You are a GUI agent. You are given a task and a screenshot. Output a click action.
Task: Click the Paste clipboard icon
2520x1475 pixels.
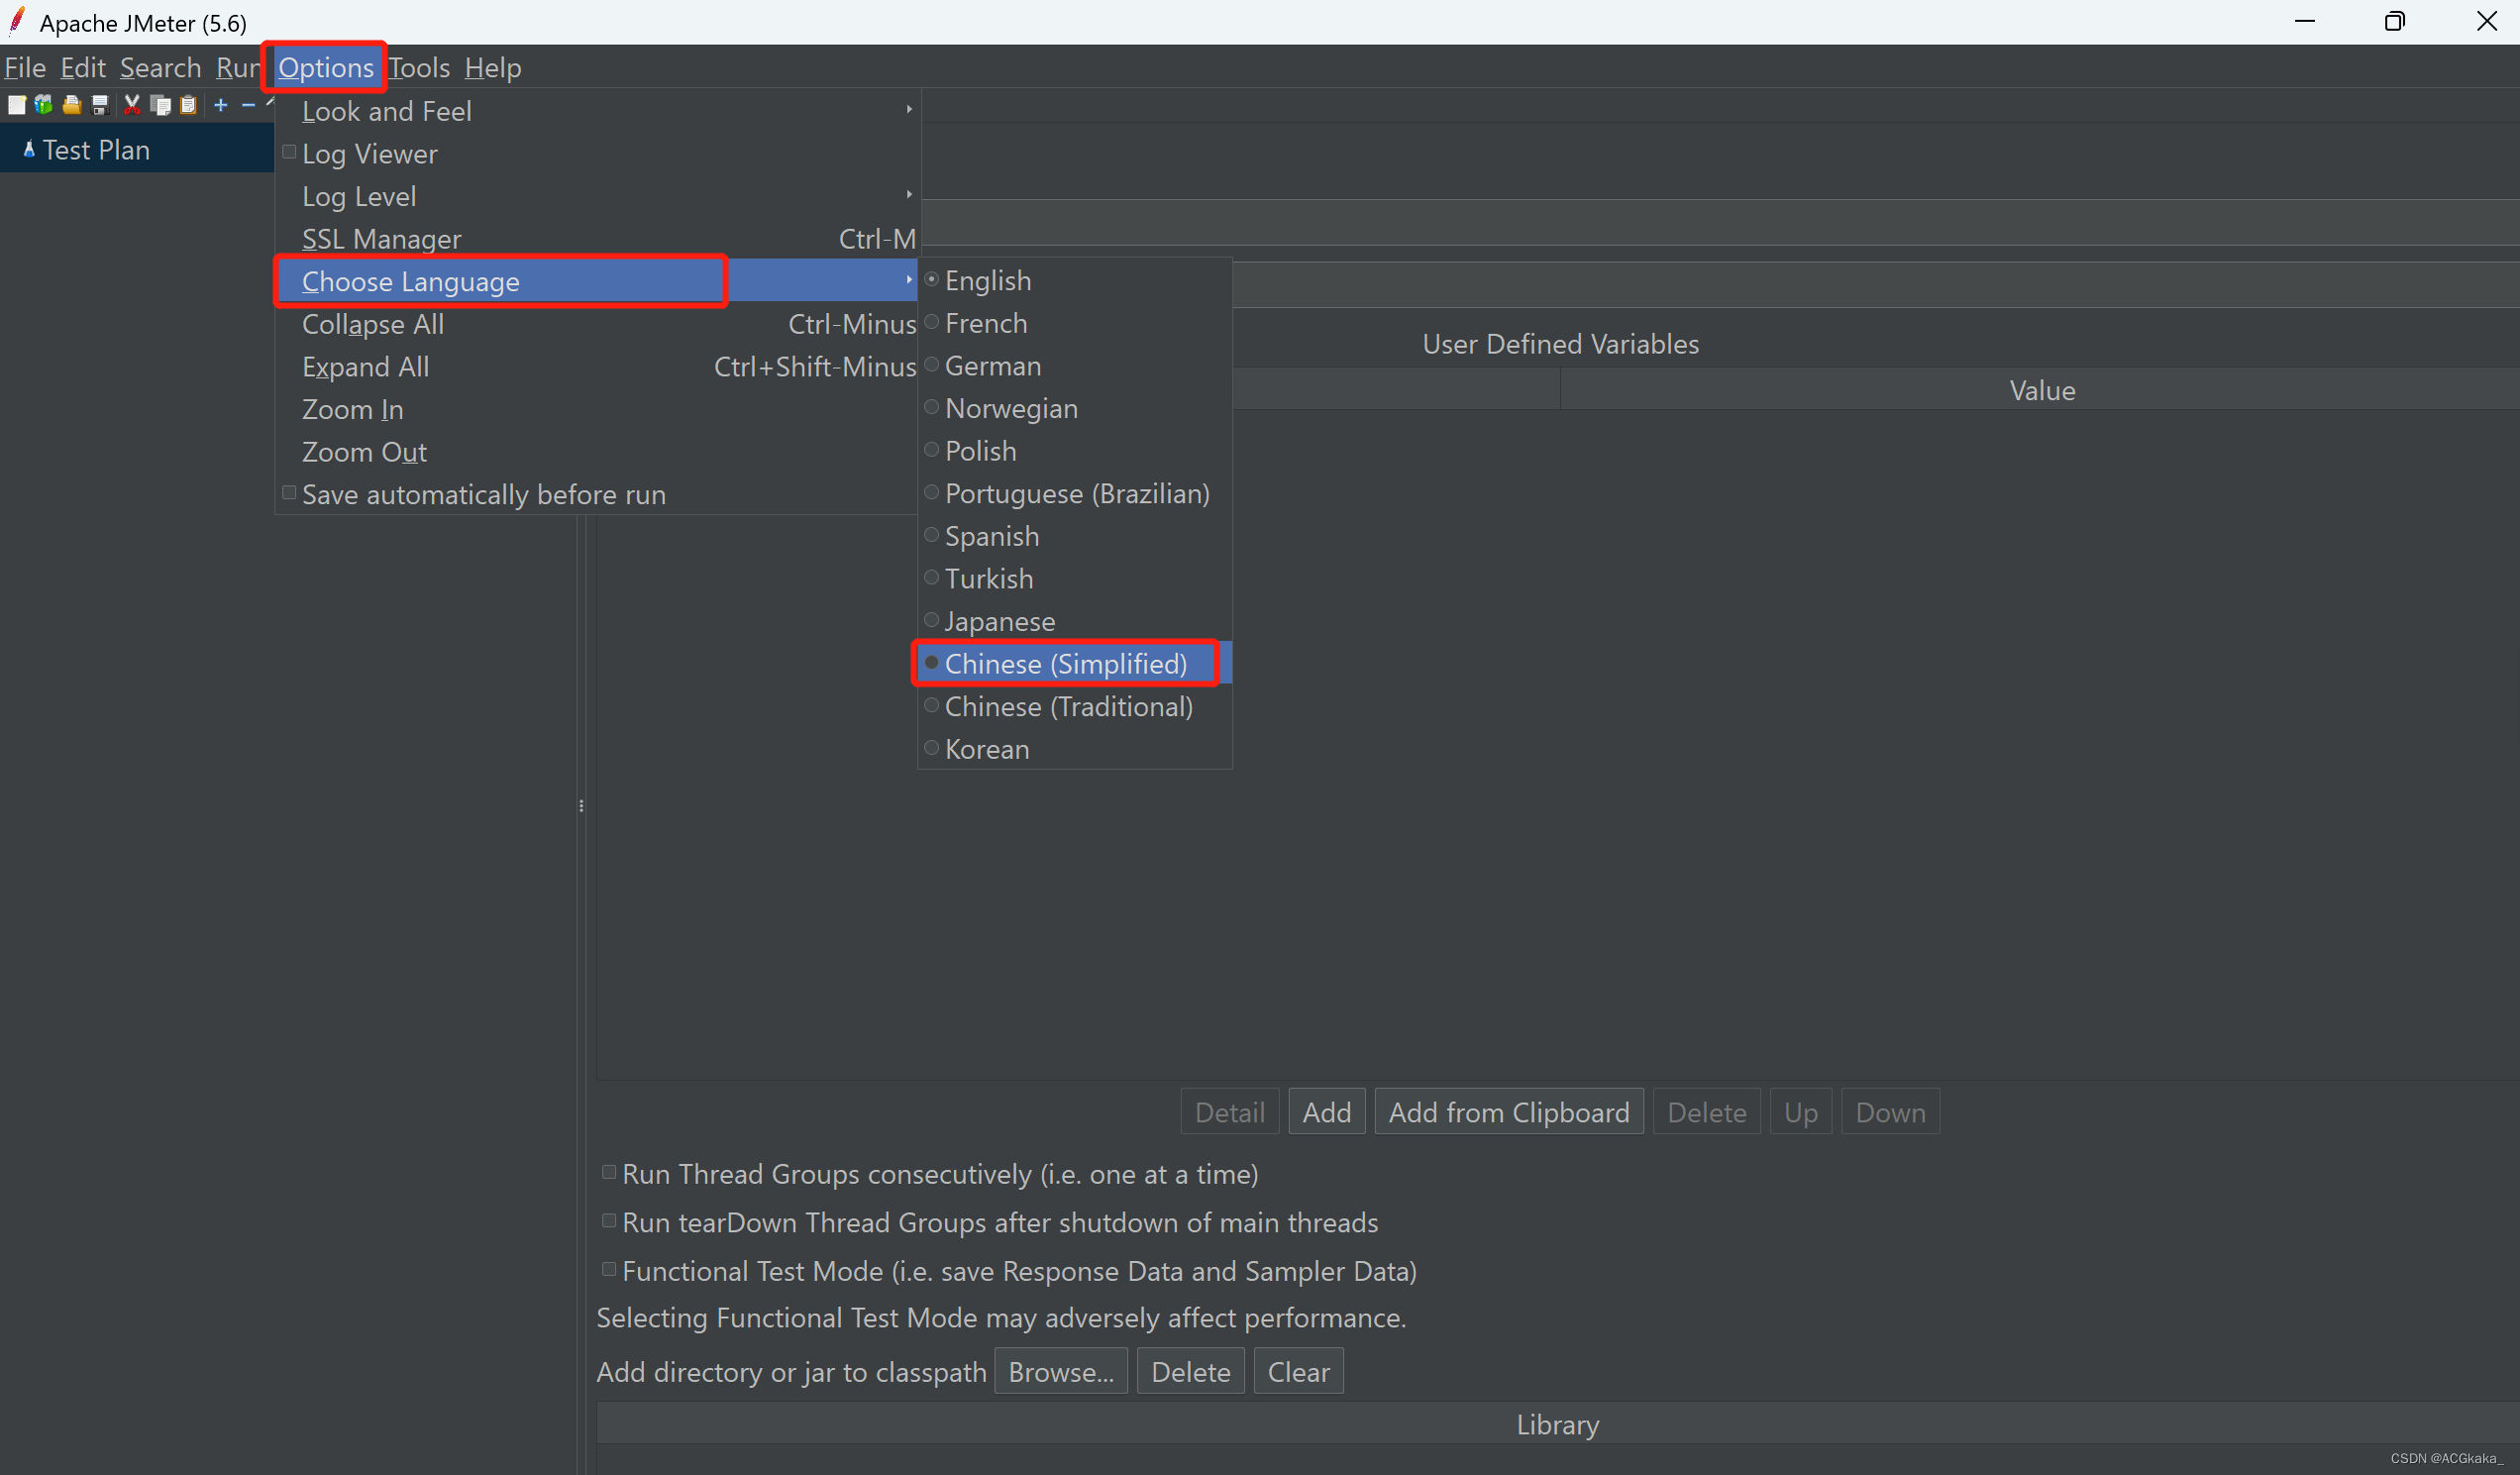(188, 105)
